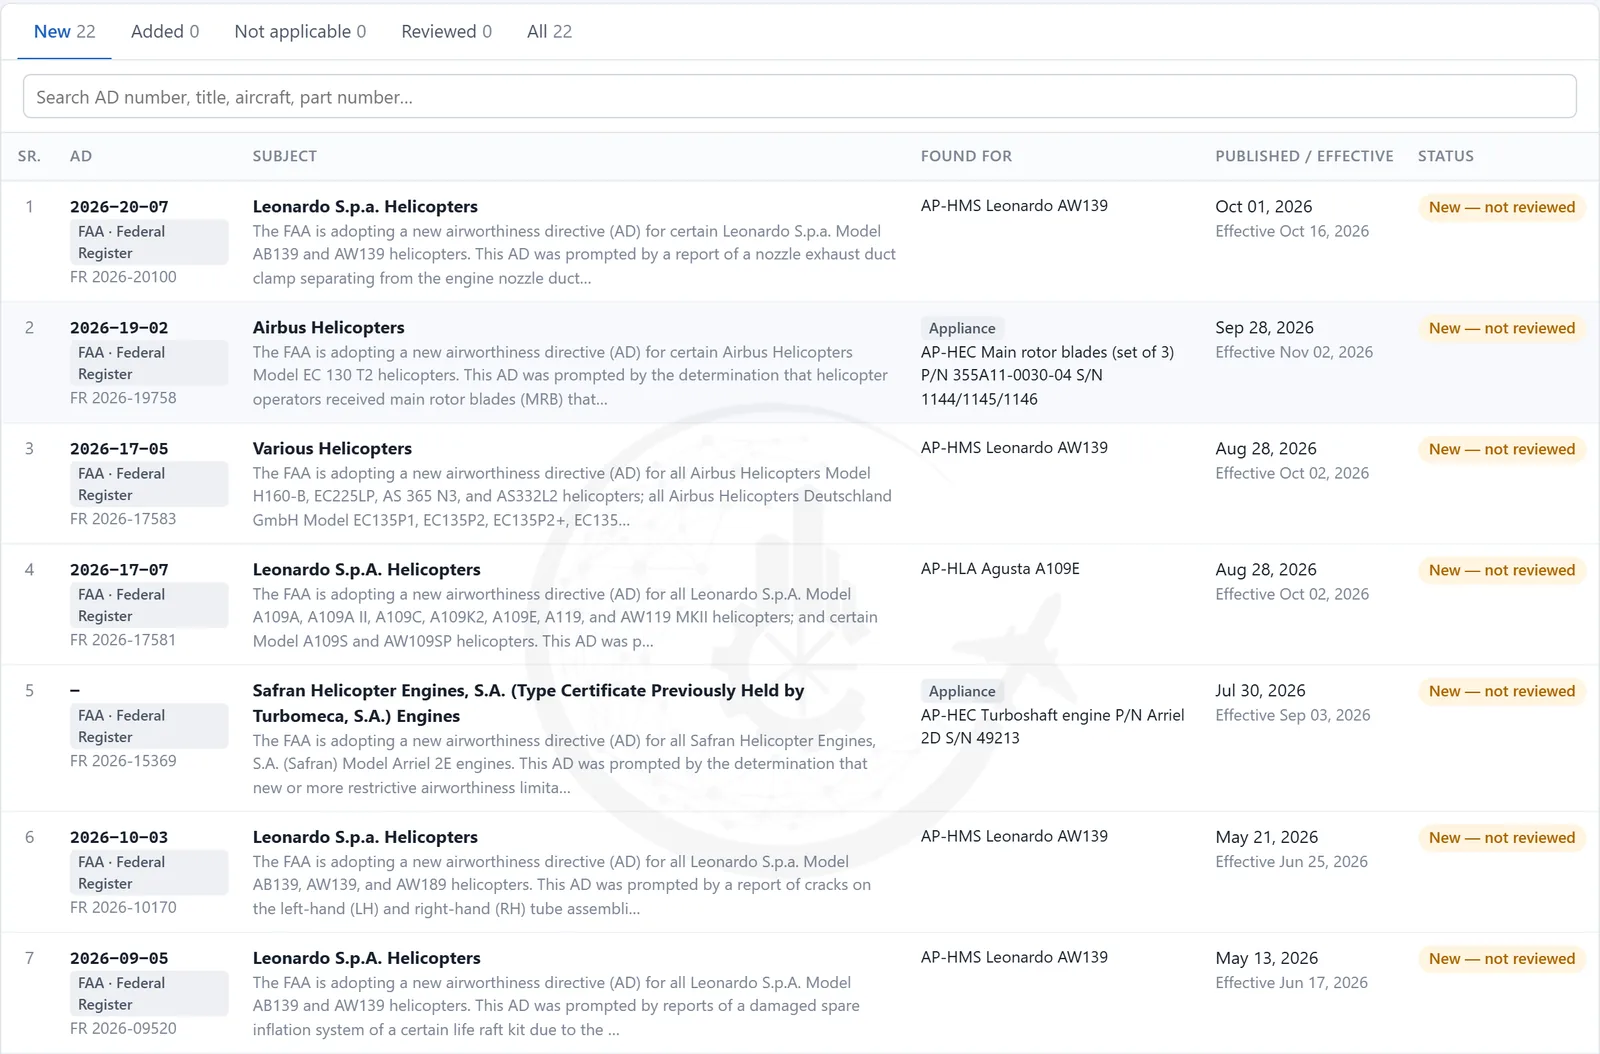Click the AD column header
1600x1054 pixels.
pos(81,156)
